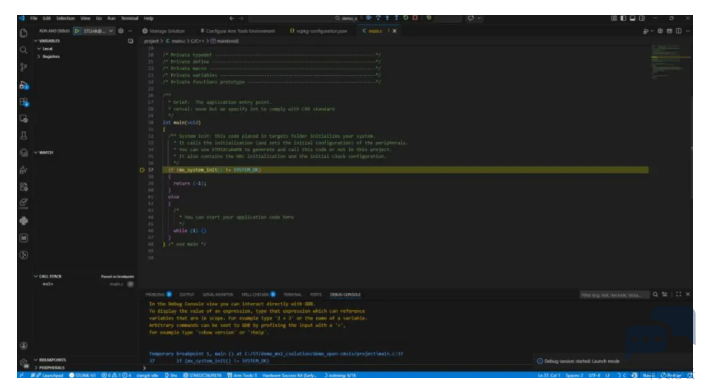Screen dimensions: 704x389
Task: Open the Terminal menu
Action: [130, 18]
